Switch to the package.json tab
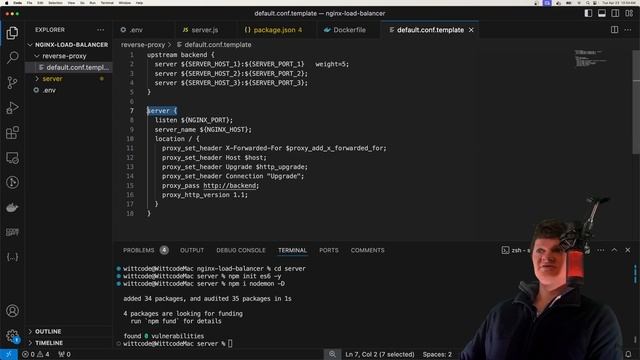The height and width of the screenshot is (360, 640). tap(273, 30)
